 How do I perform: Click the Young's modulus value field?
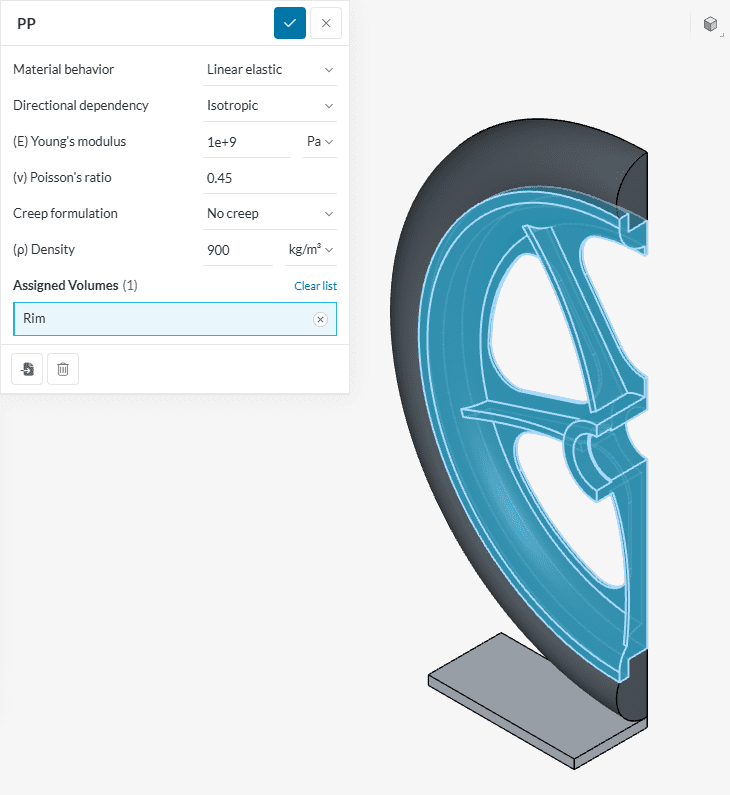click(246, 142)
